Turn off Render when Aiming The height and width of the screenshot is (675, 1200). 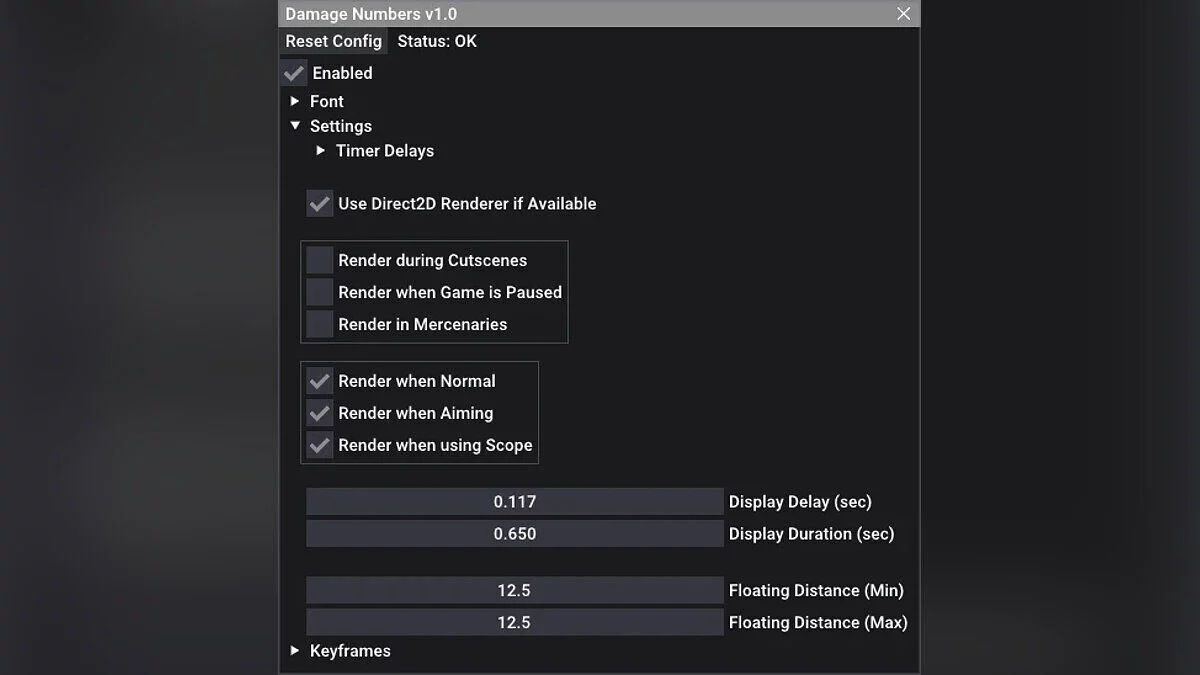[x=320, y=413]
